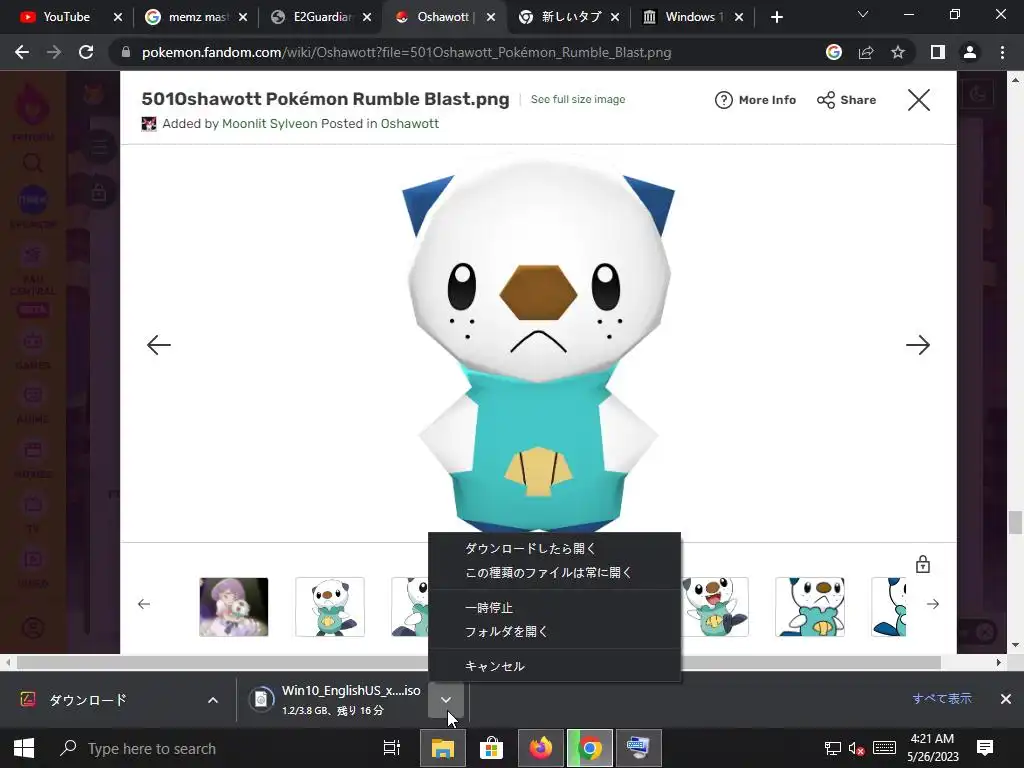This screenshot has height=768, width=1024.
Task: Open Microsoft Store from the taskbar
Action: point(491,748)
